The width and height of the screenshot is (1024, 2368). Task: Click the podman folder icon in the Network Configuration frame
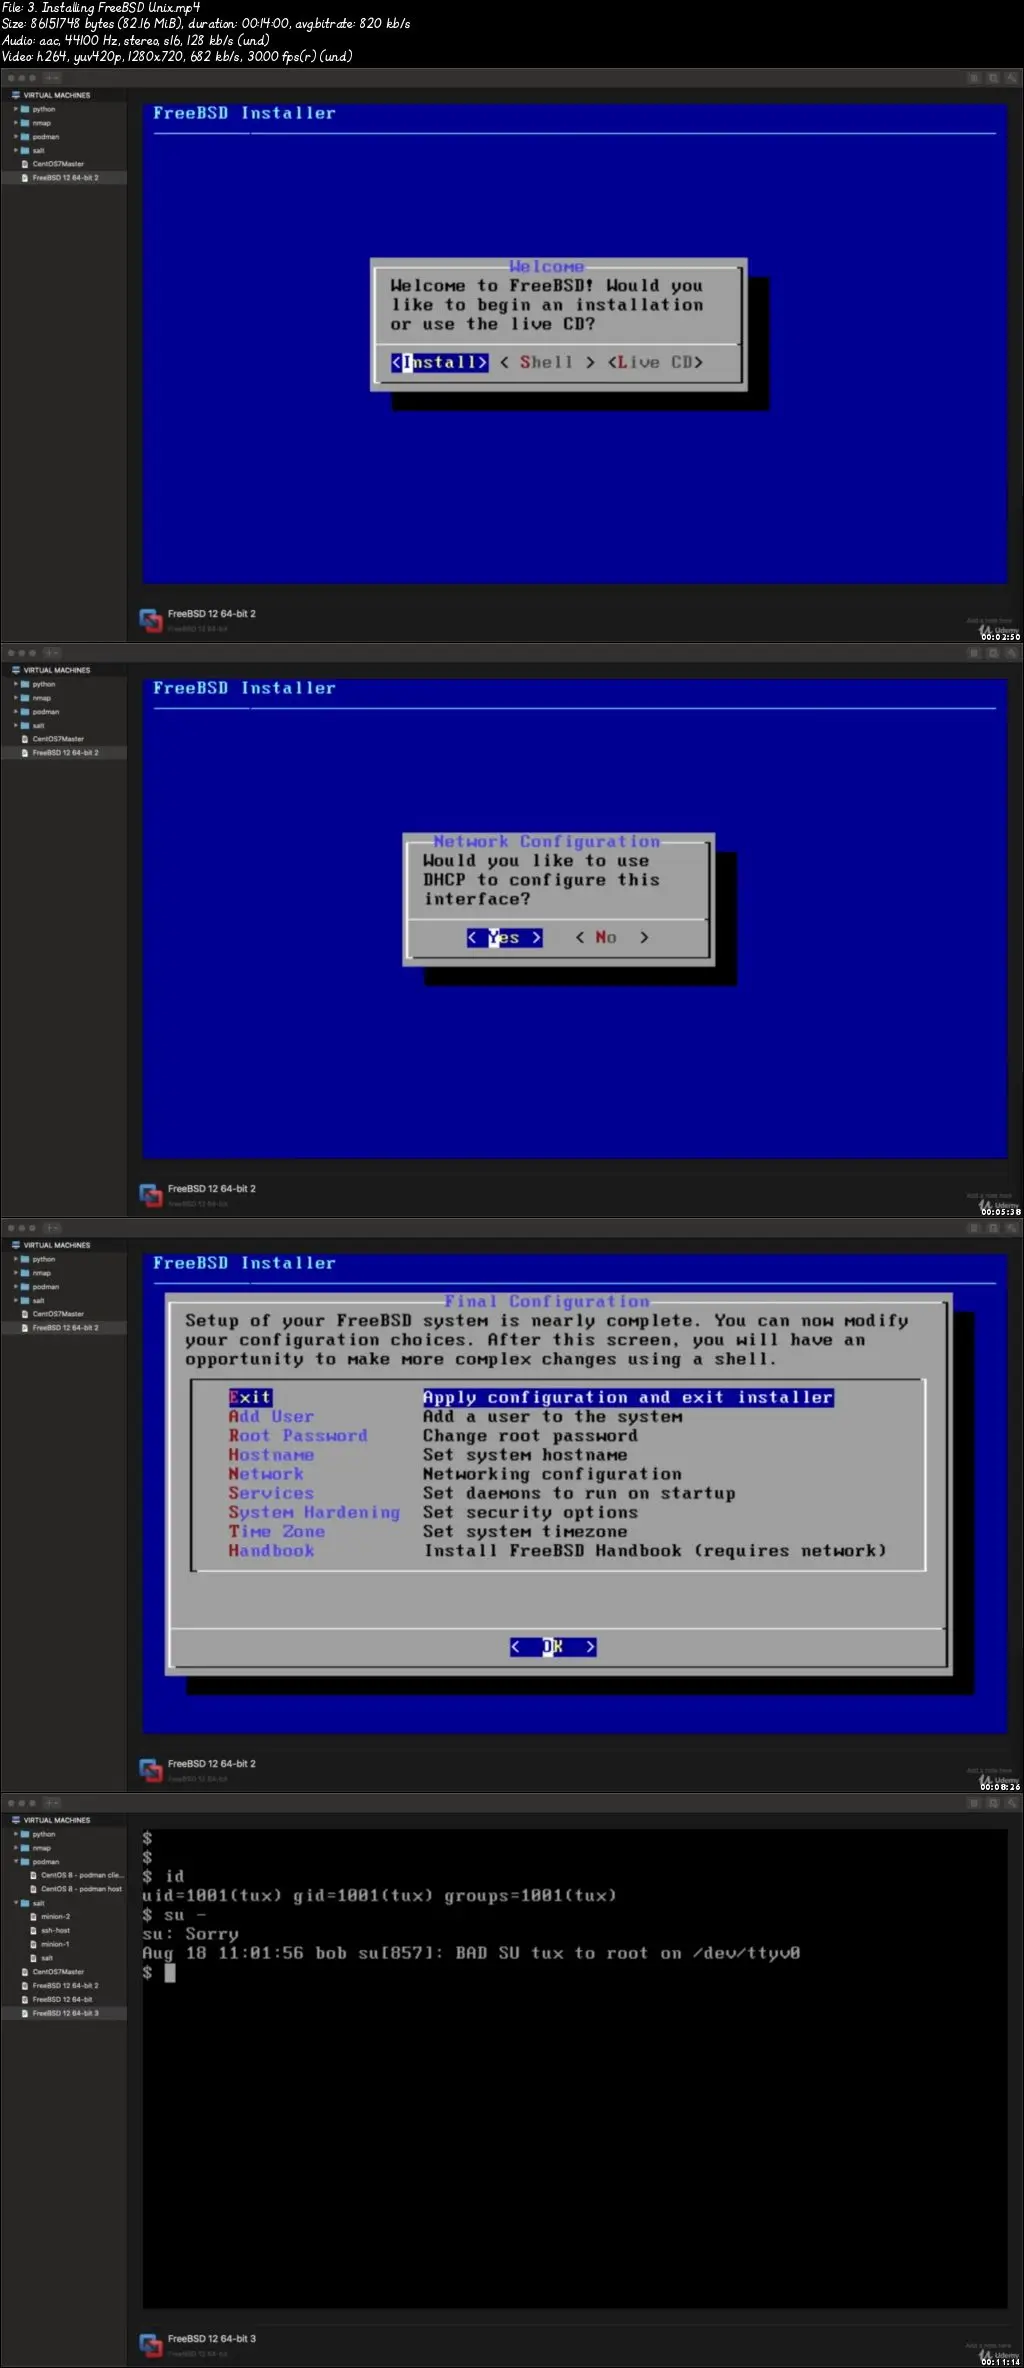click(x=25, y=712)
